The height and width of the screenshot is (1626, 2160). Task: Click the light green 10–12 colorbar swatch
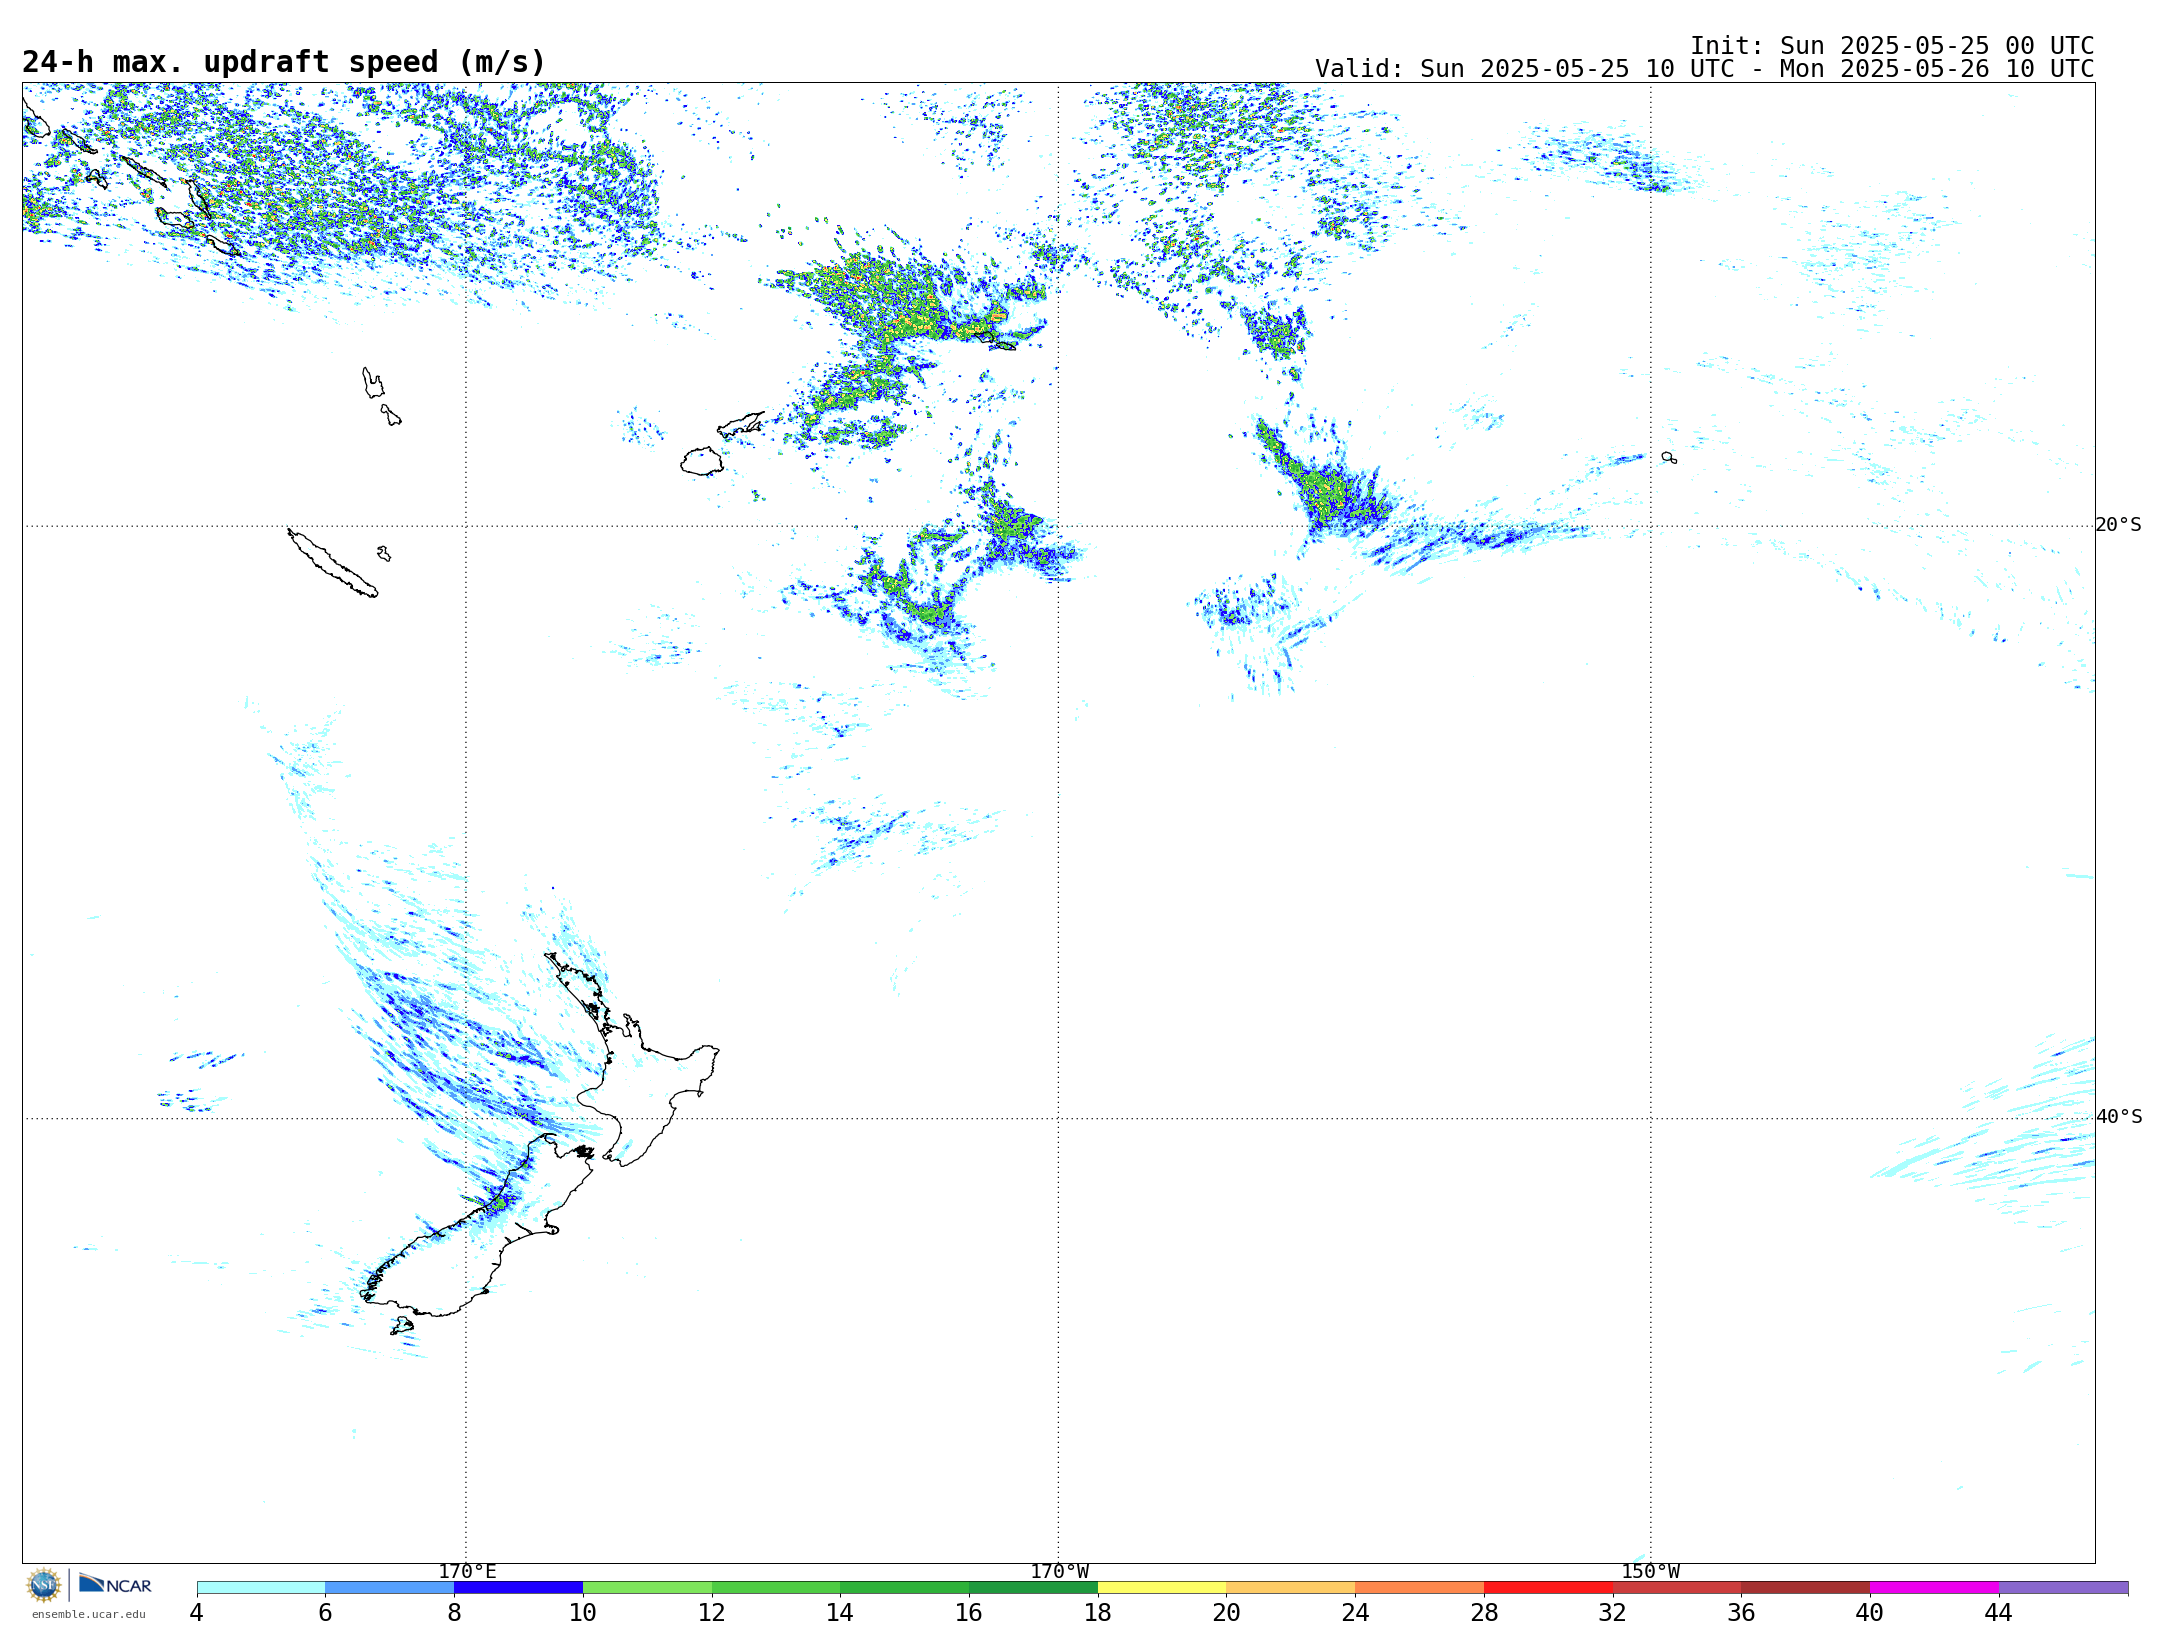click(647, 1588)
